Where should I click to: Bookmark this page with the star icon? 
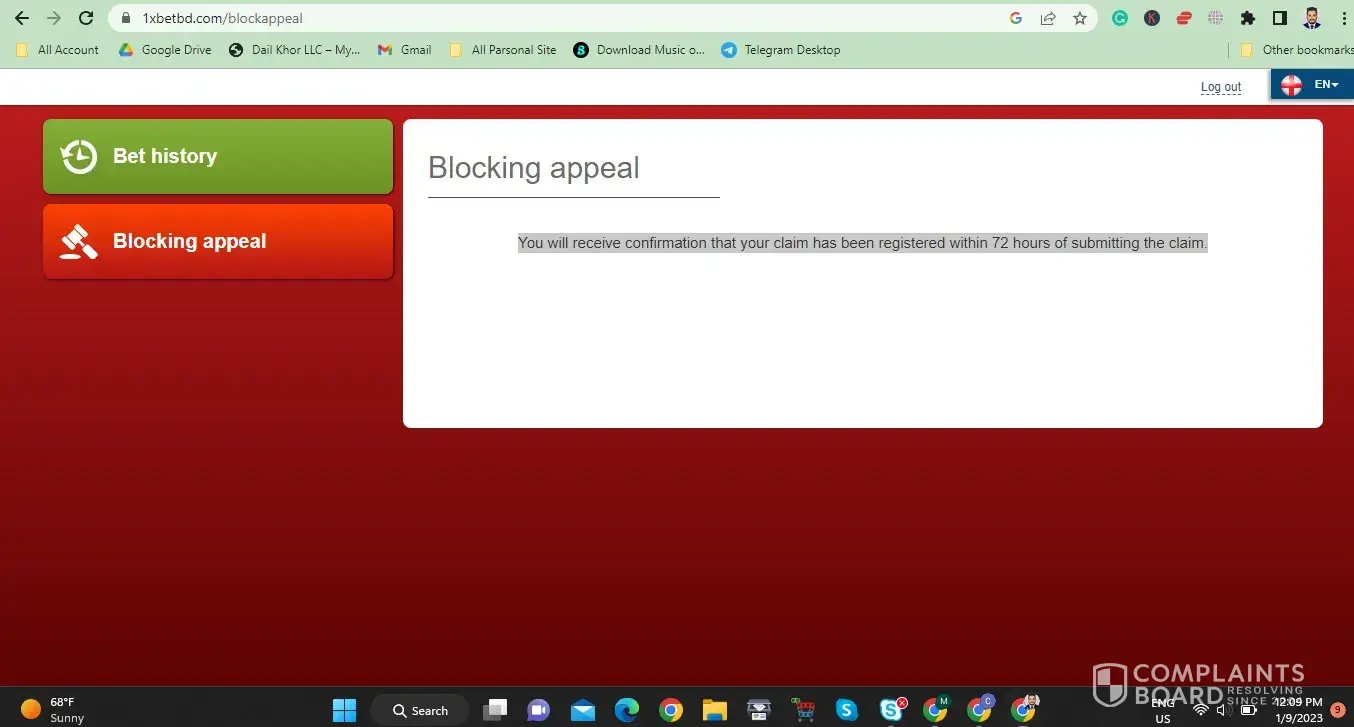(x=1080, y=18)
